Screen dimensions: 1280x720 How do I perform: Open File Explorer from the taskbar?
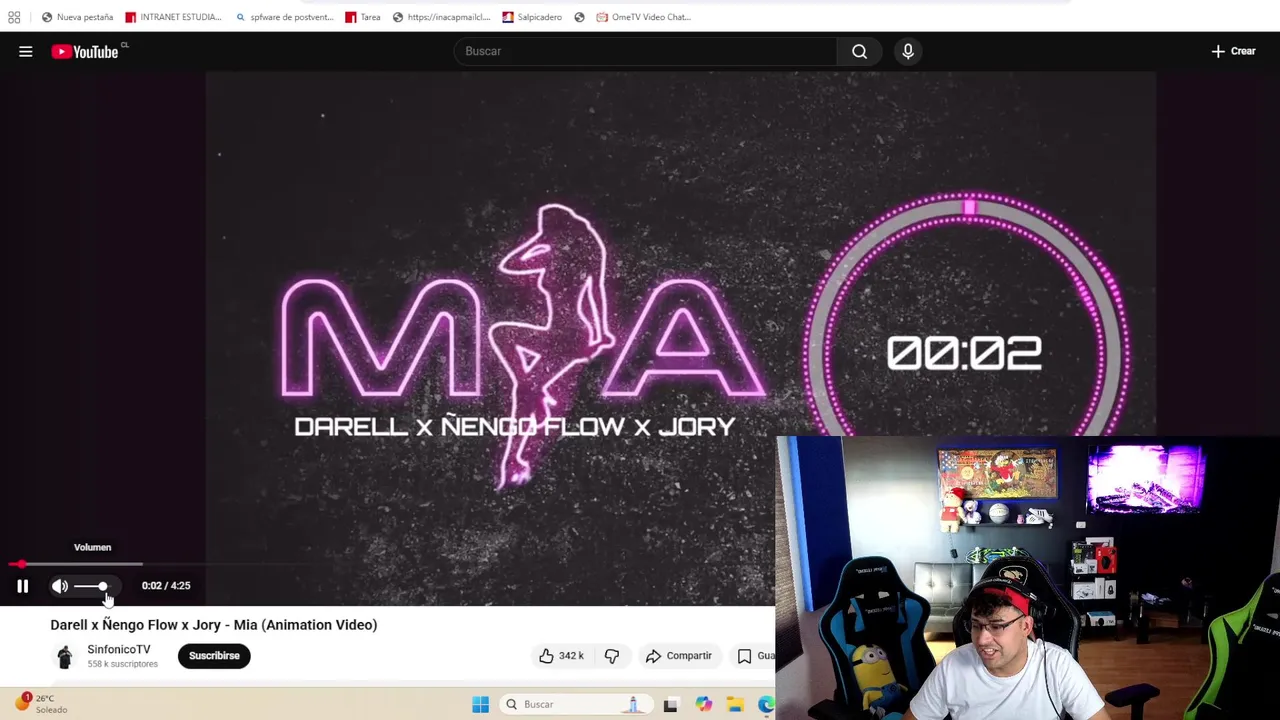(x=735, y=704)
